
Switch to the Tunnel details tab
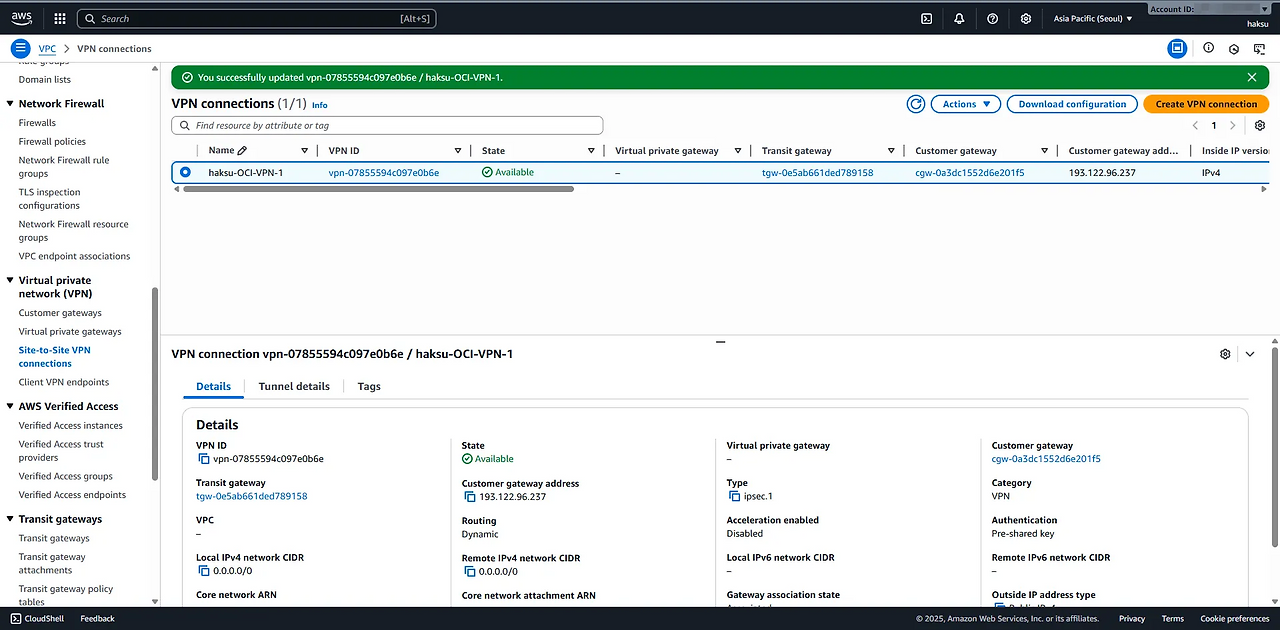[x=294, y=386]
